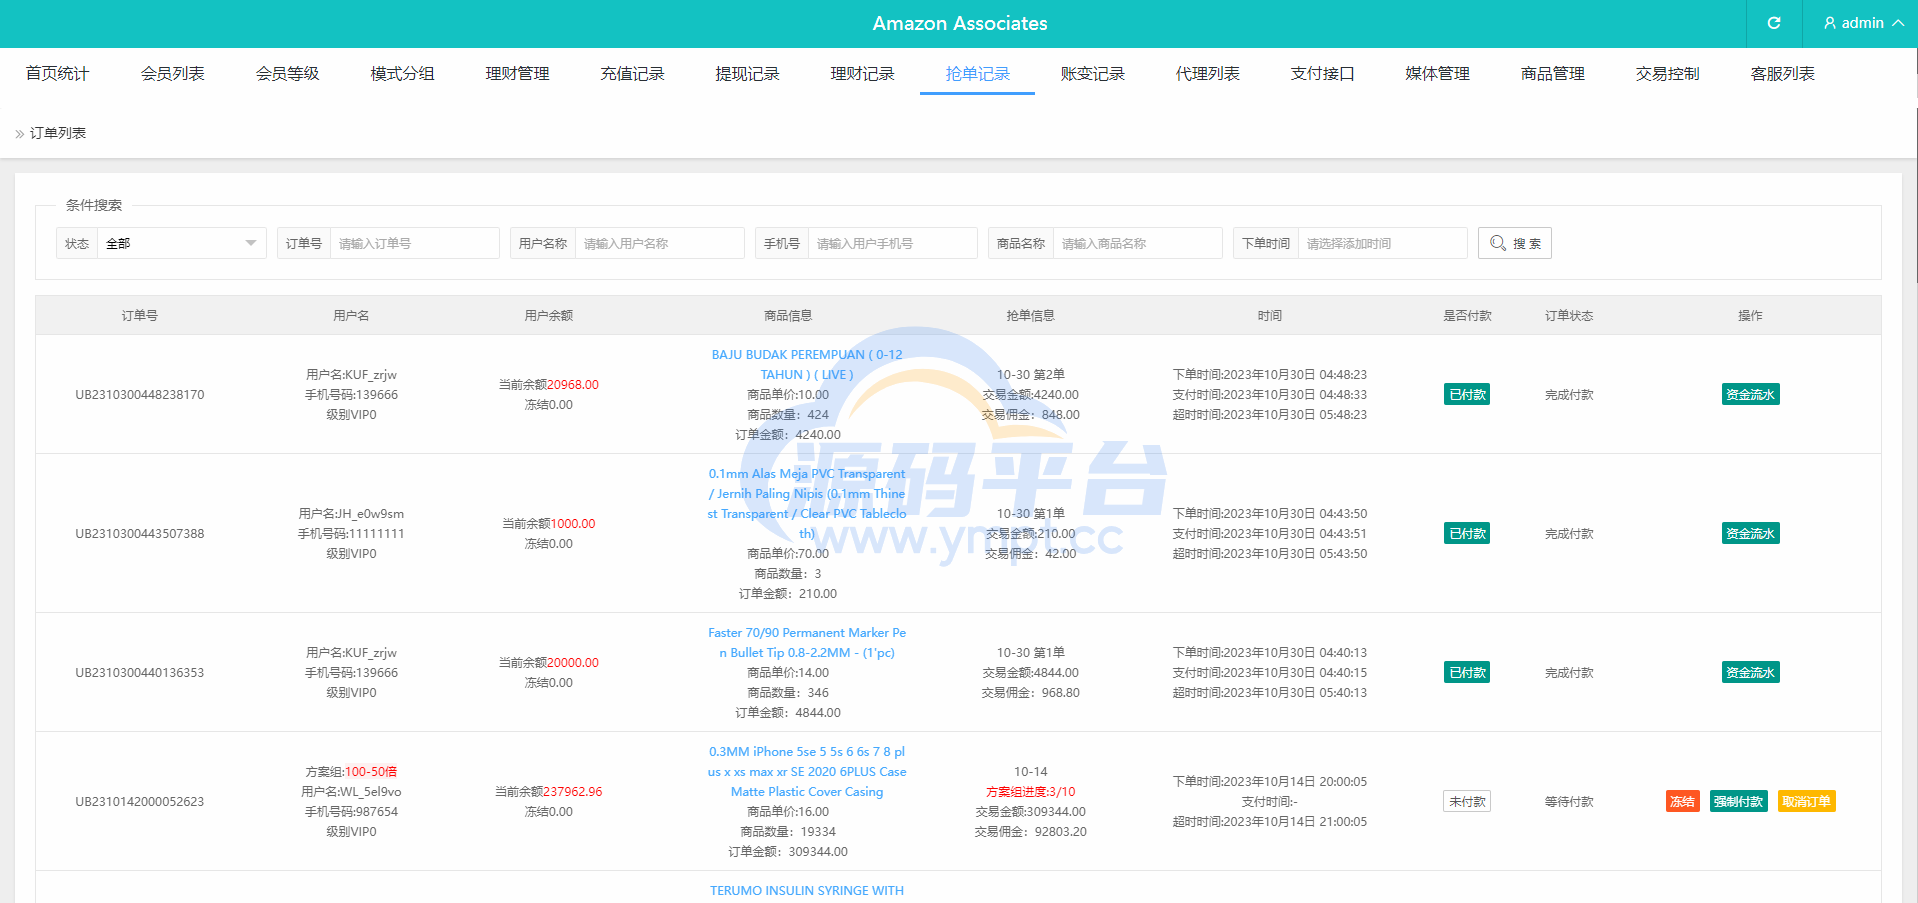
Task: Open the 代理列表 menu
Action: coord(1207,74)
